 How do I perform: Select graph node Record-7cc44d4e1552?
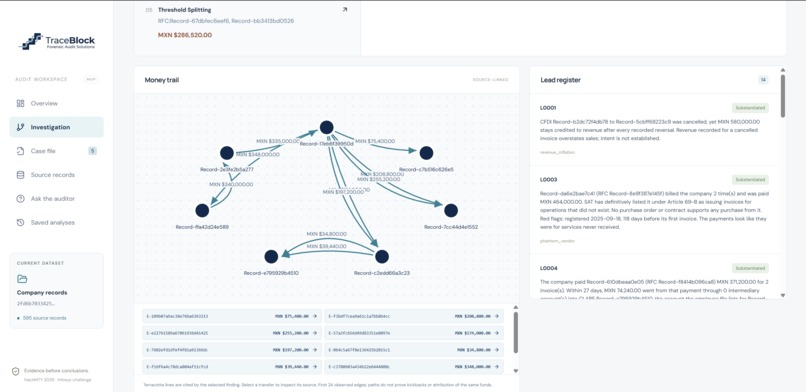(x=451, y=210)
